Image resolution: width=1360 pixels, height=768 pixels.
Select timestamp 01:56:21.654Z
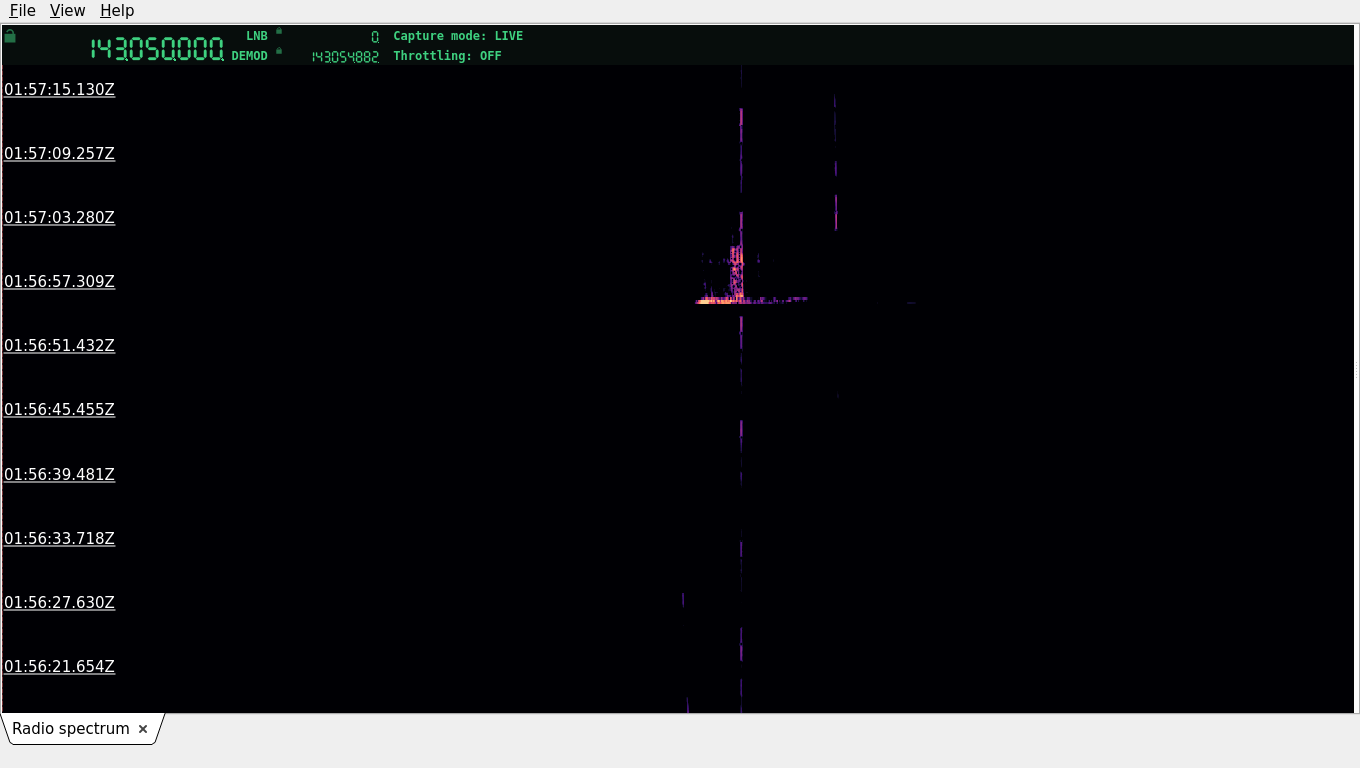(59, 666)
